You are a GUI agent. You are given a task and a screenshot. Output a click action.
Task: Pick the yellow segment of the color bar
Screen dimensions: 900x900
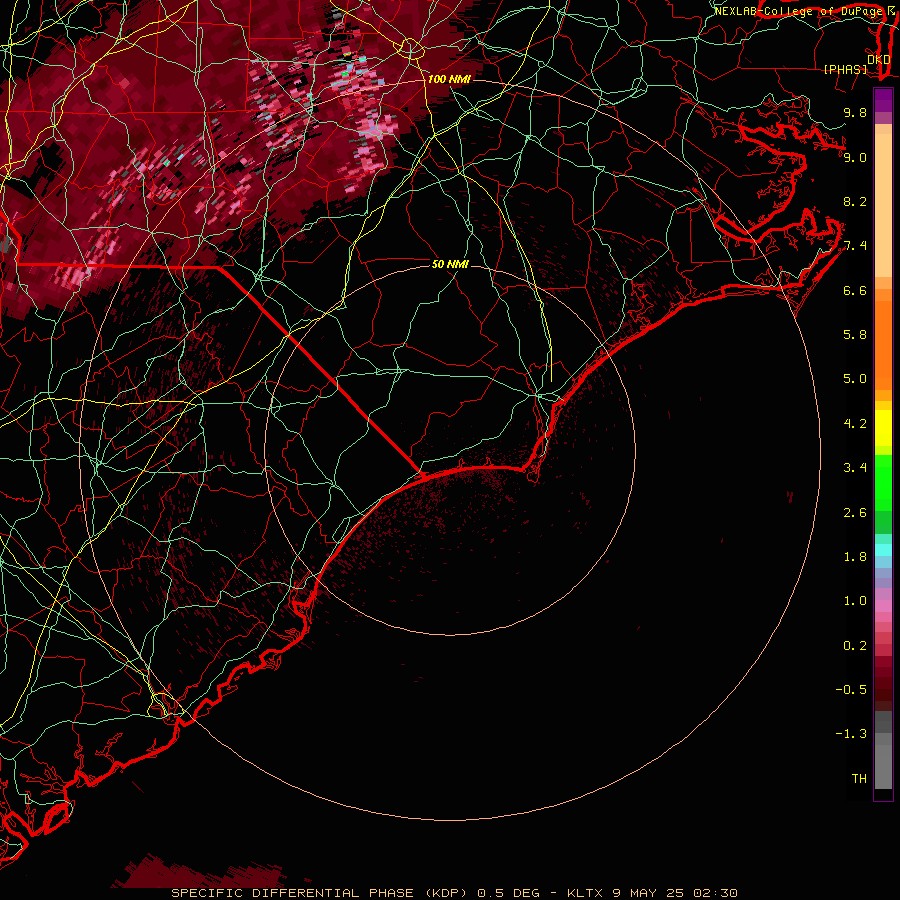tap(883, 428)
